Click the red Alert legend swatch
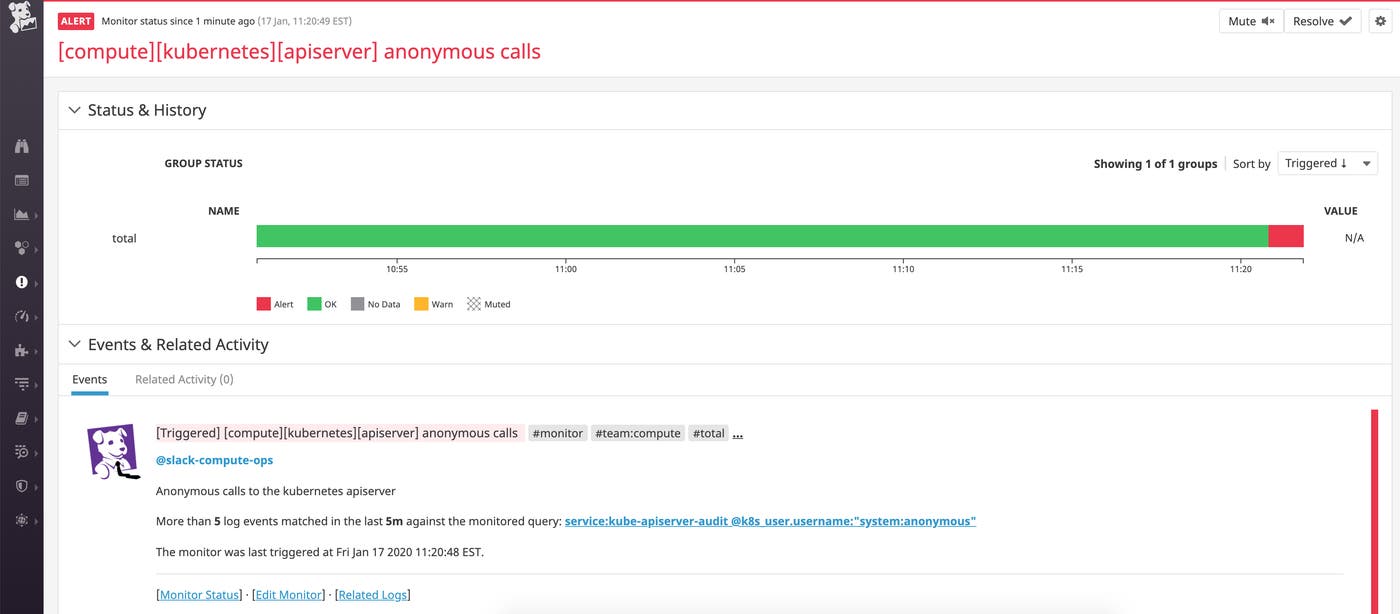The image size is (1400, 614). [x=262, y=304]
